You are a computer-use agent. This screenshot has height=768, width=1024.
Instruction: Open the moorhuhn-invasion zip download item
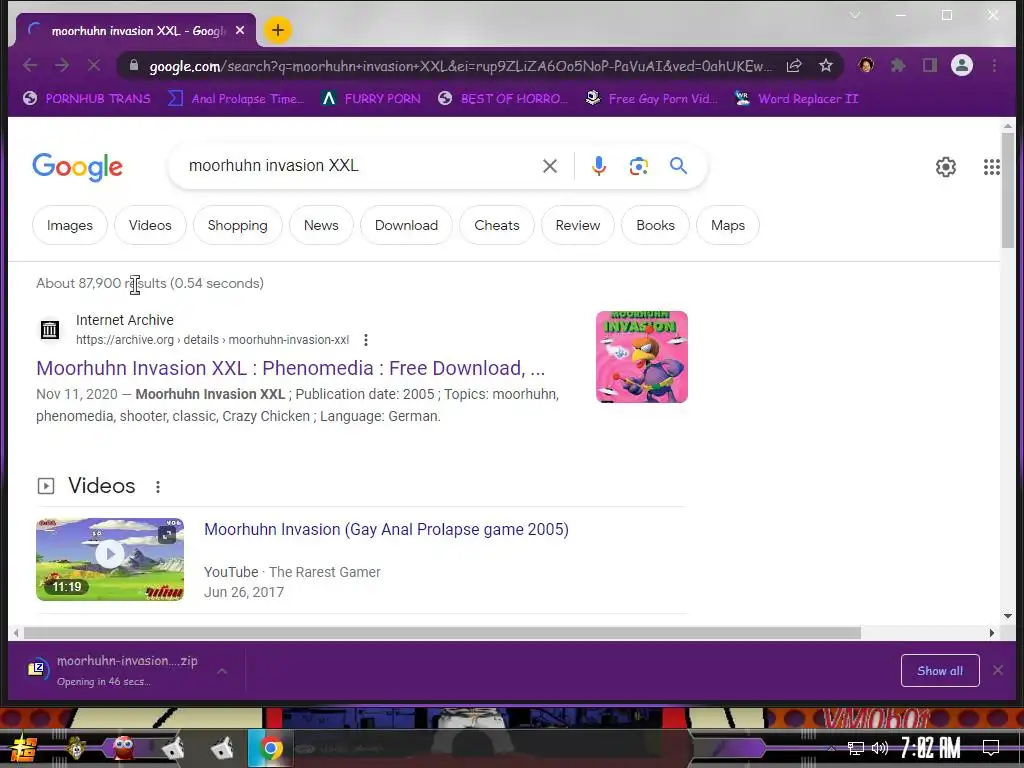point(113,671)
